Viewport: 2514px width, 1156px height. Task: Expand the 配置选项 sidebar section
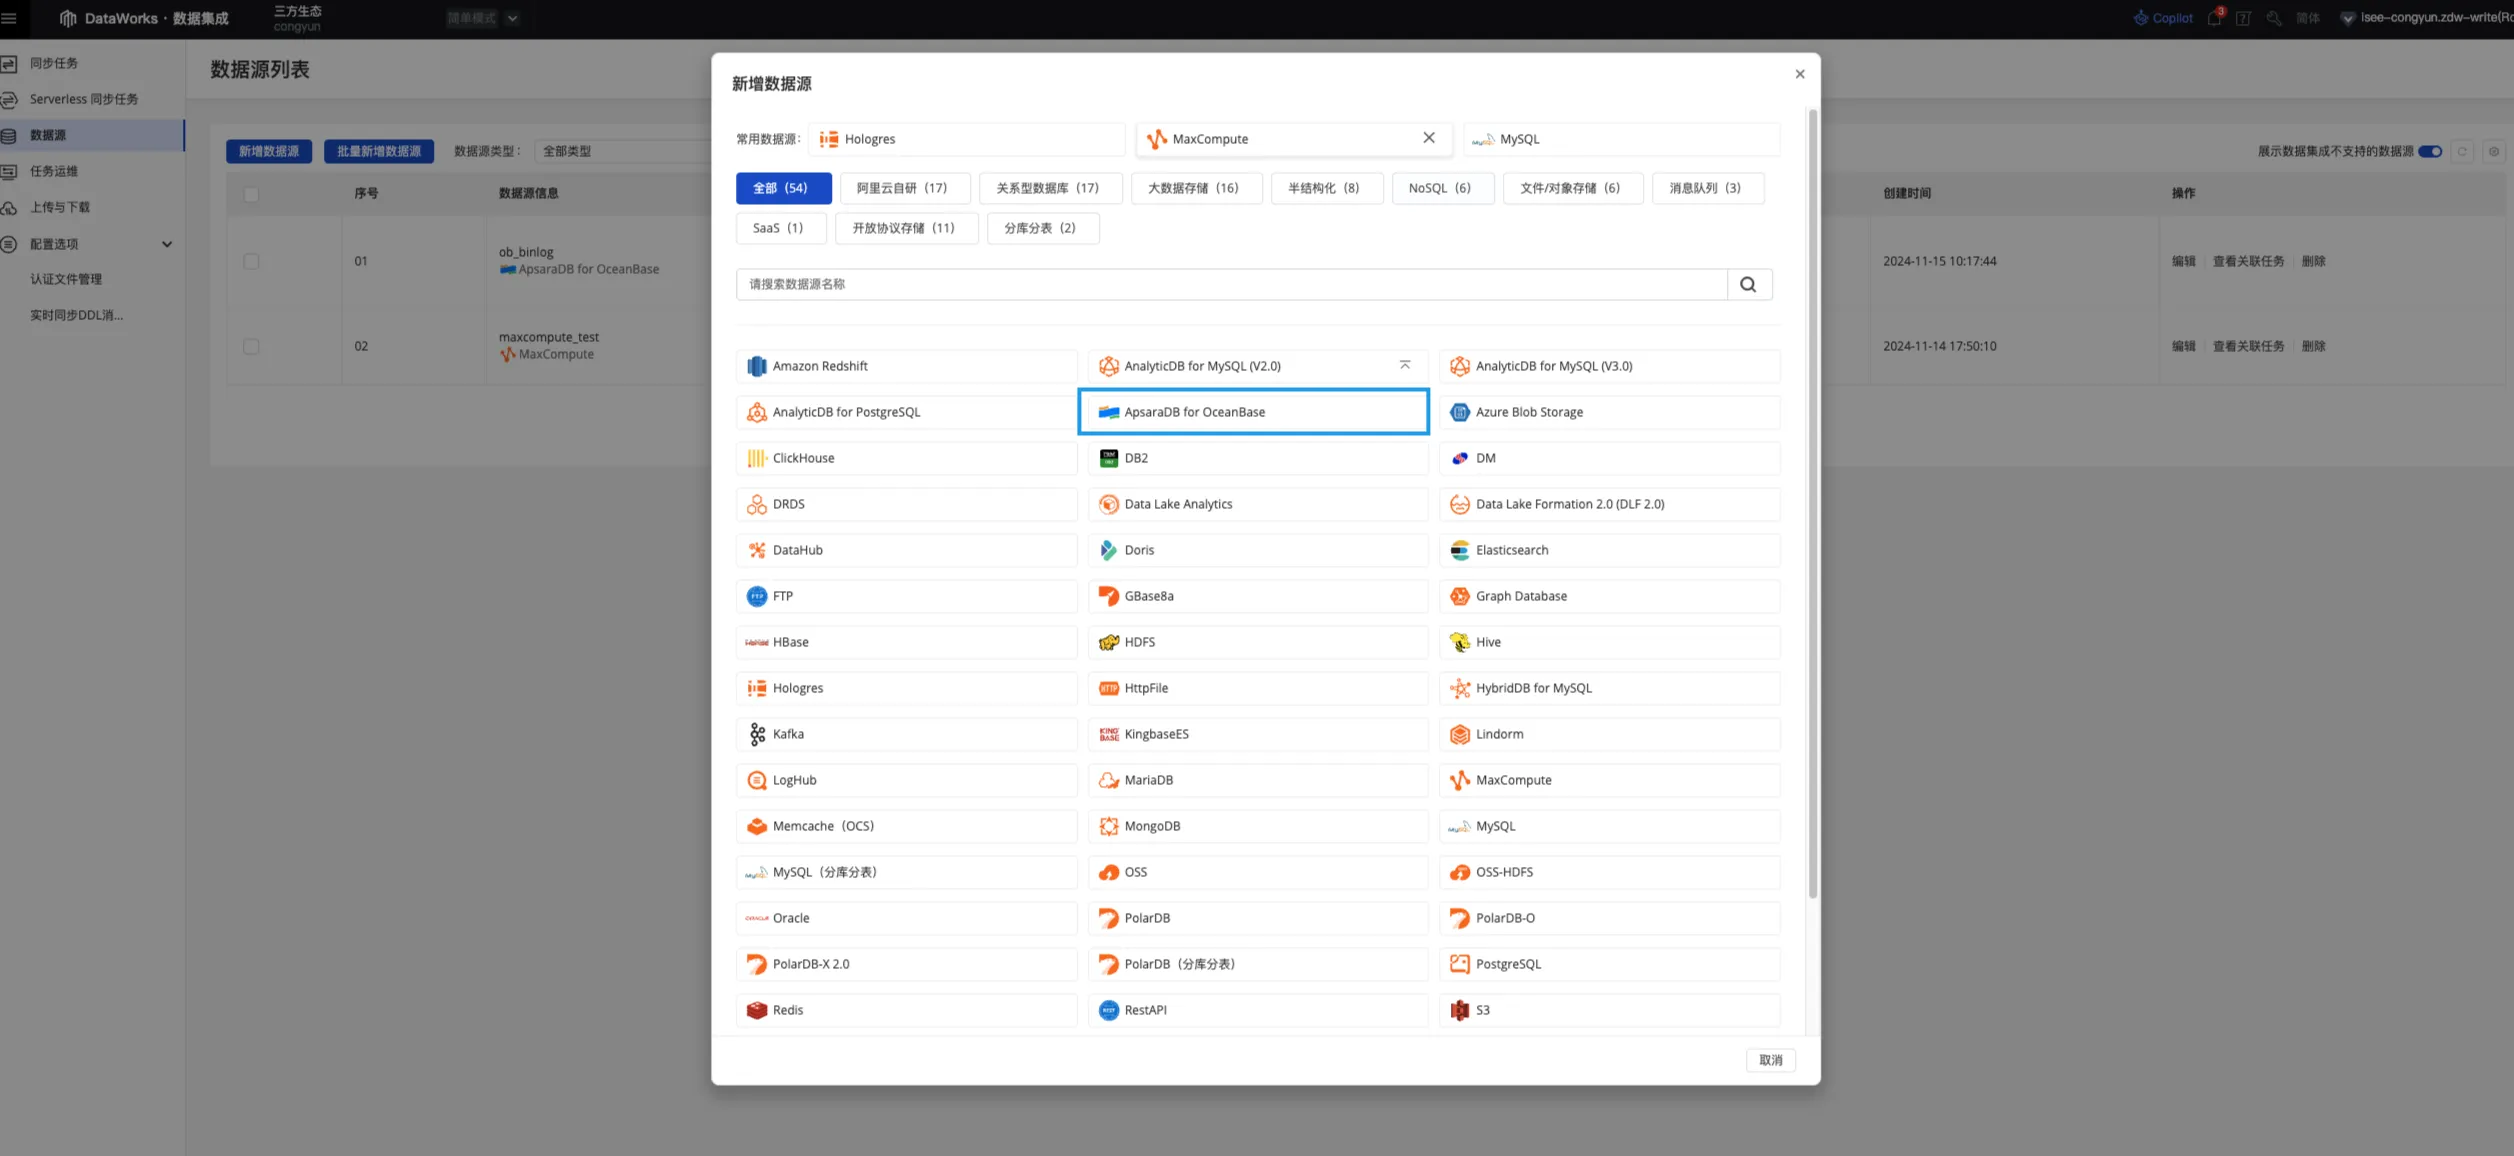tap(167, 244)
